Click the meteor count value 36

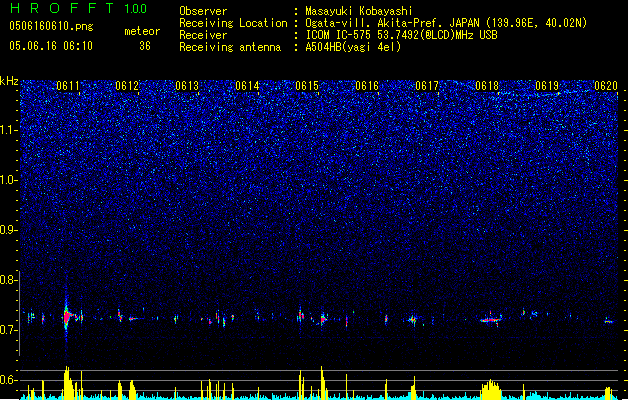click(x=145, y=46)
